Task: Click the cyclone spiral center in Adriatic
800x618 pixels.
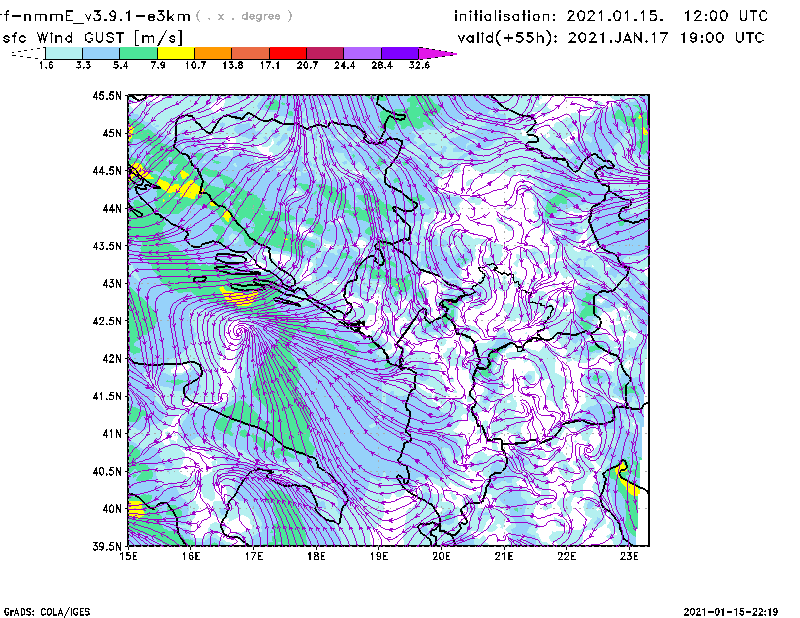Action: [238, 332]
